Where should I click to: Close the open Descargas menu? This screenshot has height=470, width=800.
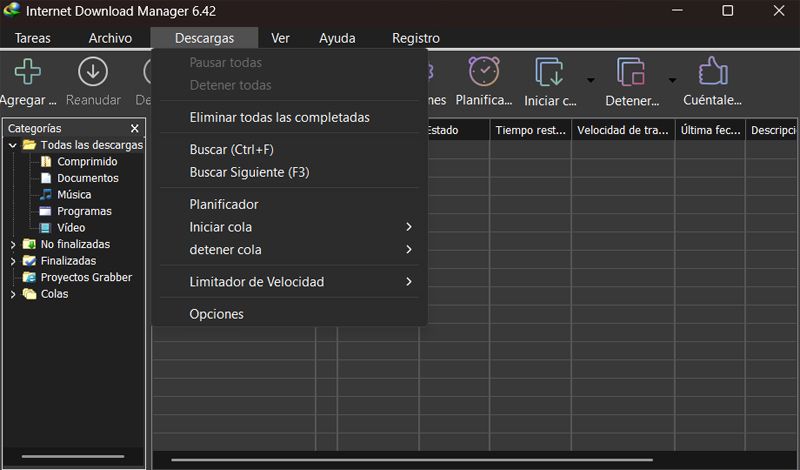pos(204,38)
